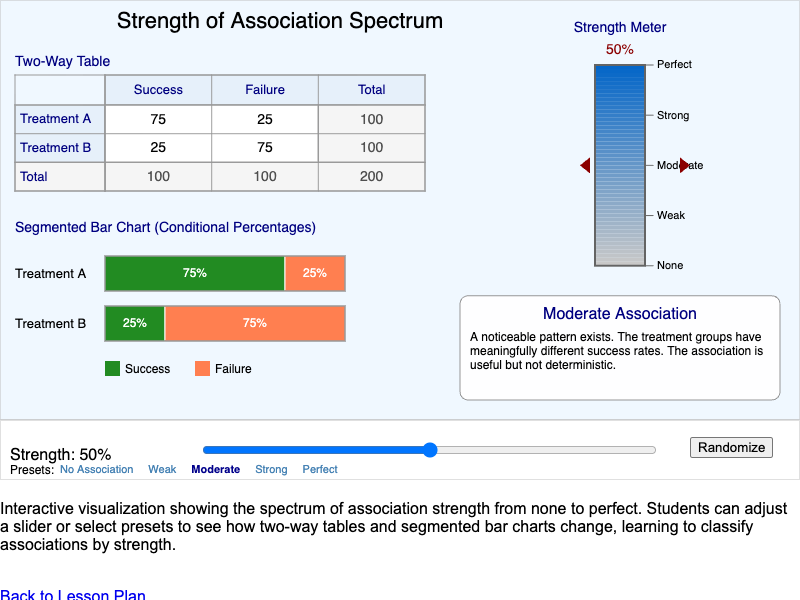This screenshot has height=600, width=800.
Task: Click the 25% Success segment for Treatment B
Action: [134, 323]
